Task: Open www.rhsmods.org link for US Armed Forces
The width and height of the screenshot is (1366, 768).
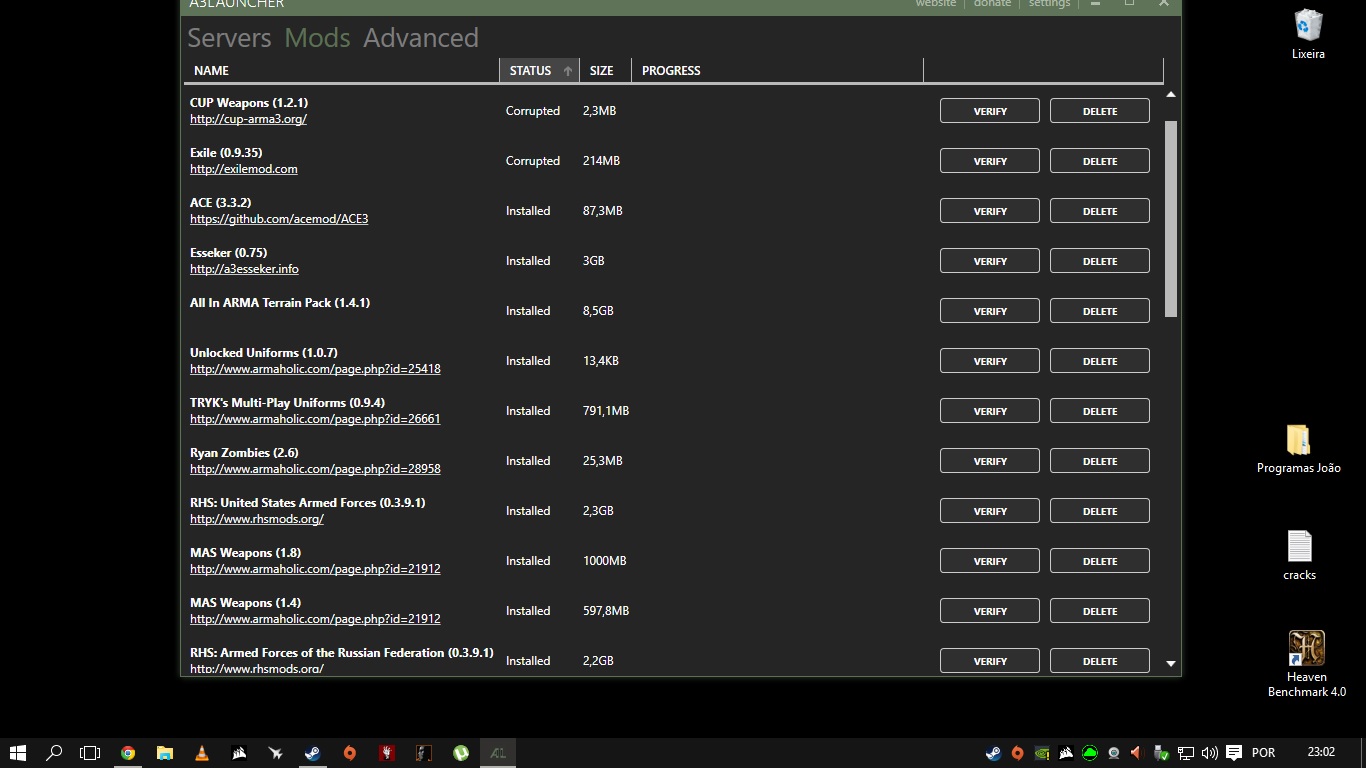Action: click(257, 519)
